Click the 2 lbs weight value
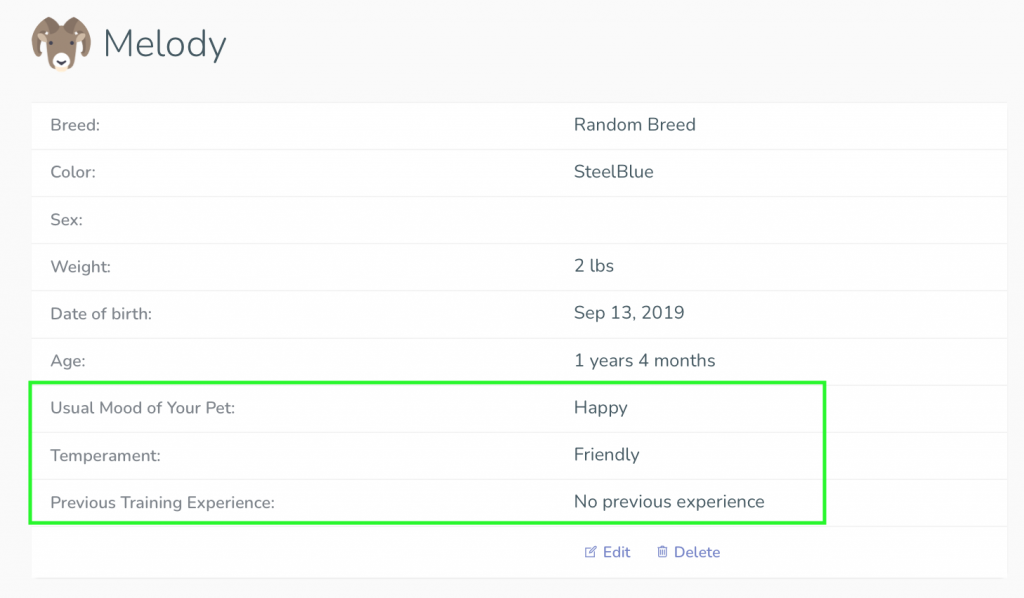 coord(594,266)
